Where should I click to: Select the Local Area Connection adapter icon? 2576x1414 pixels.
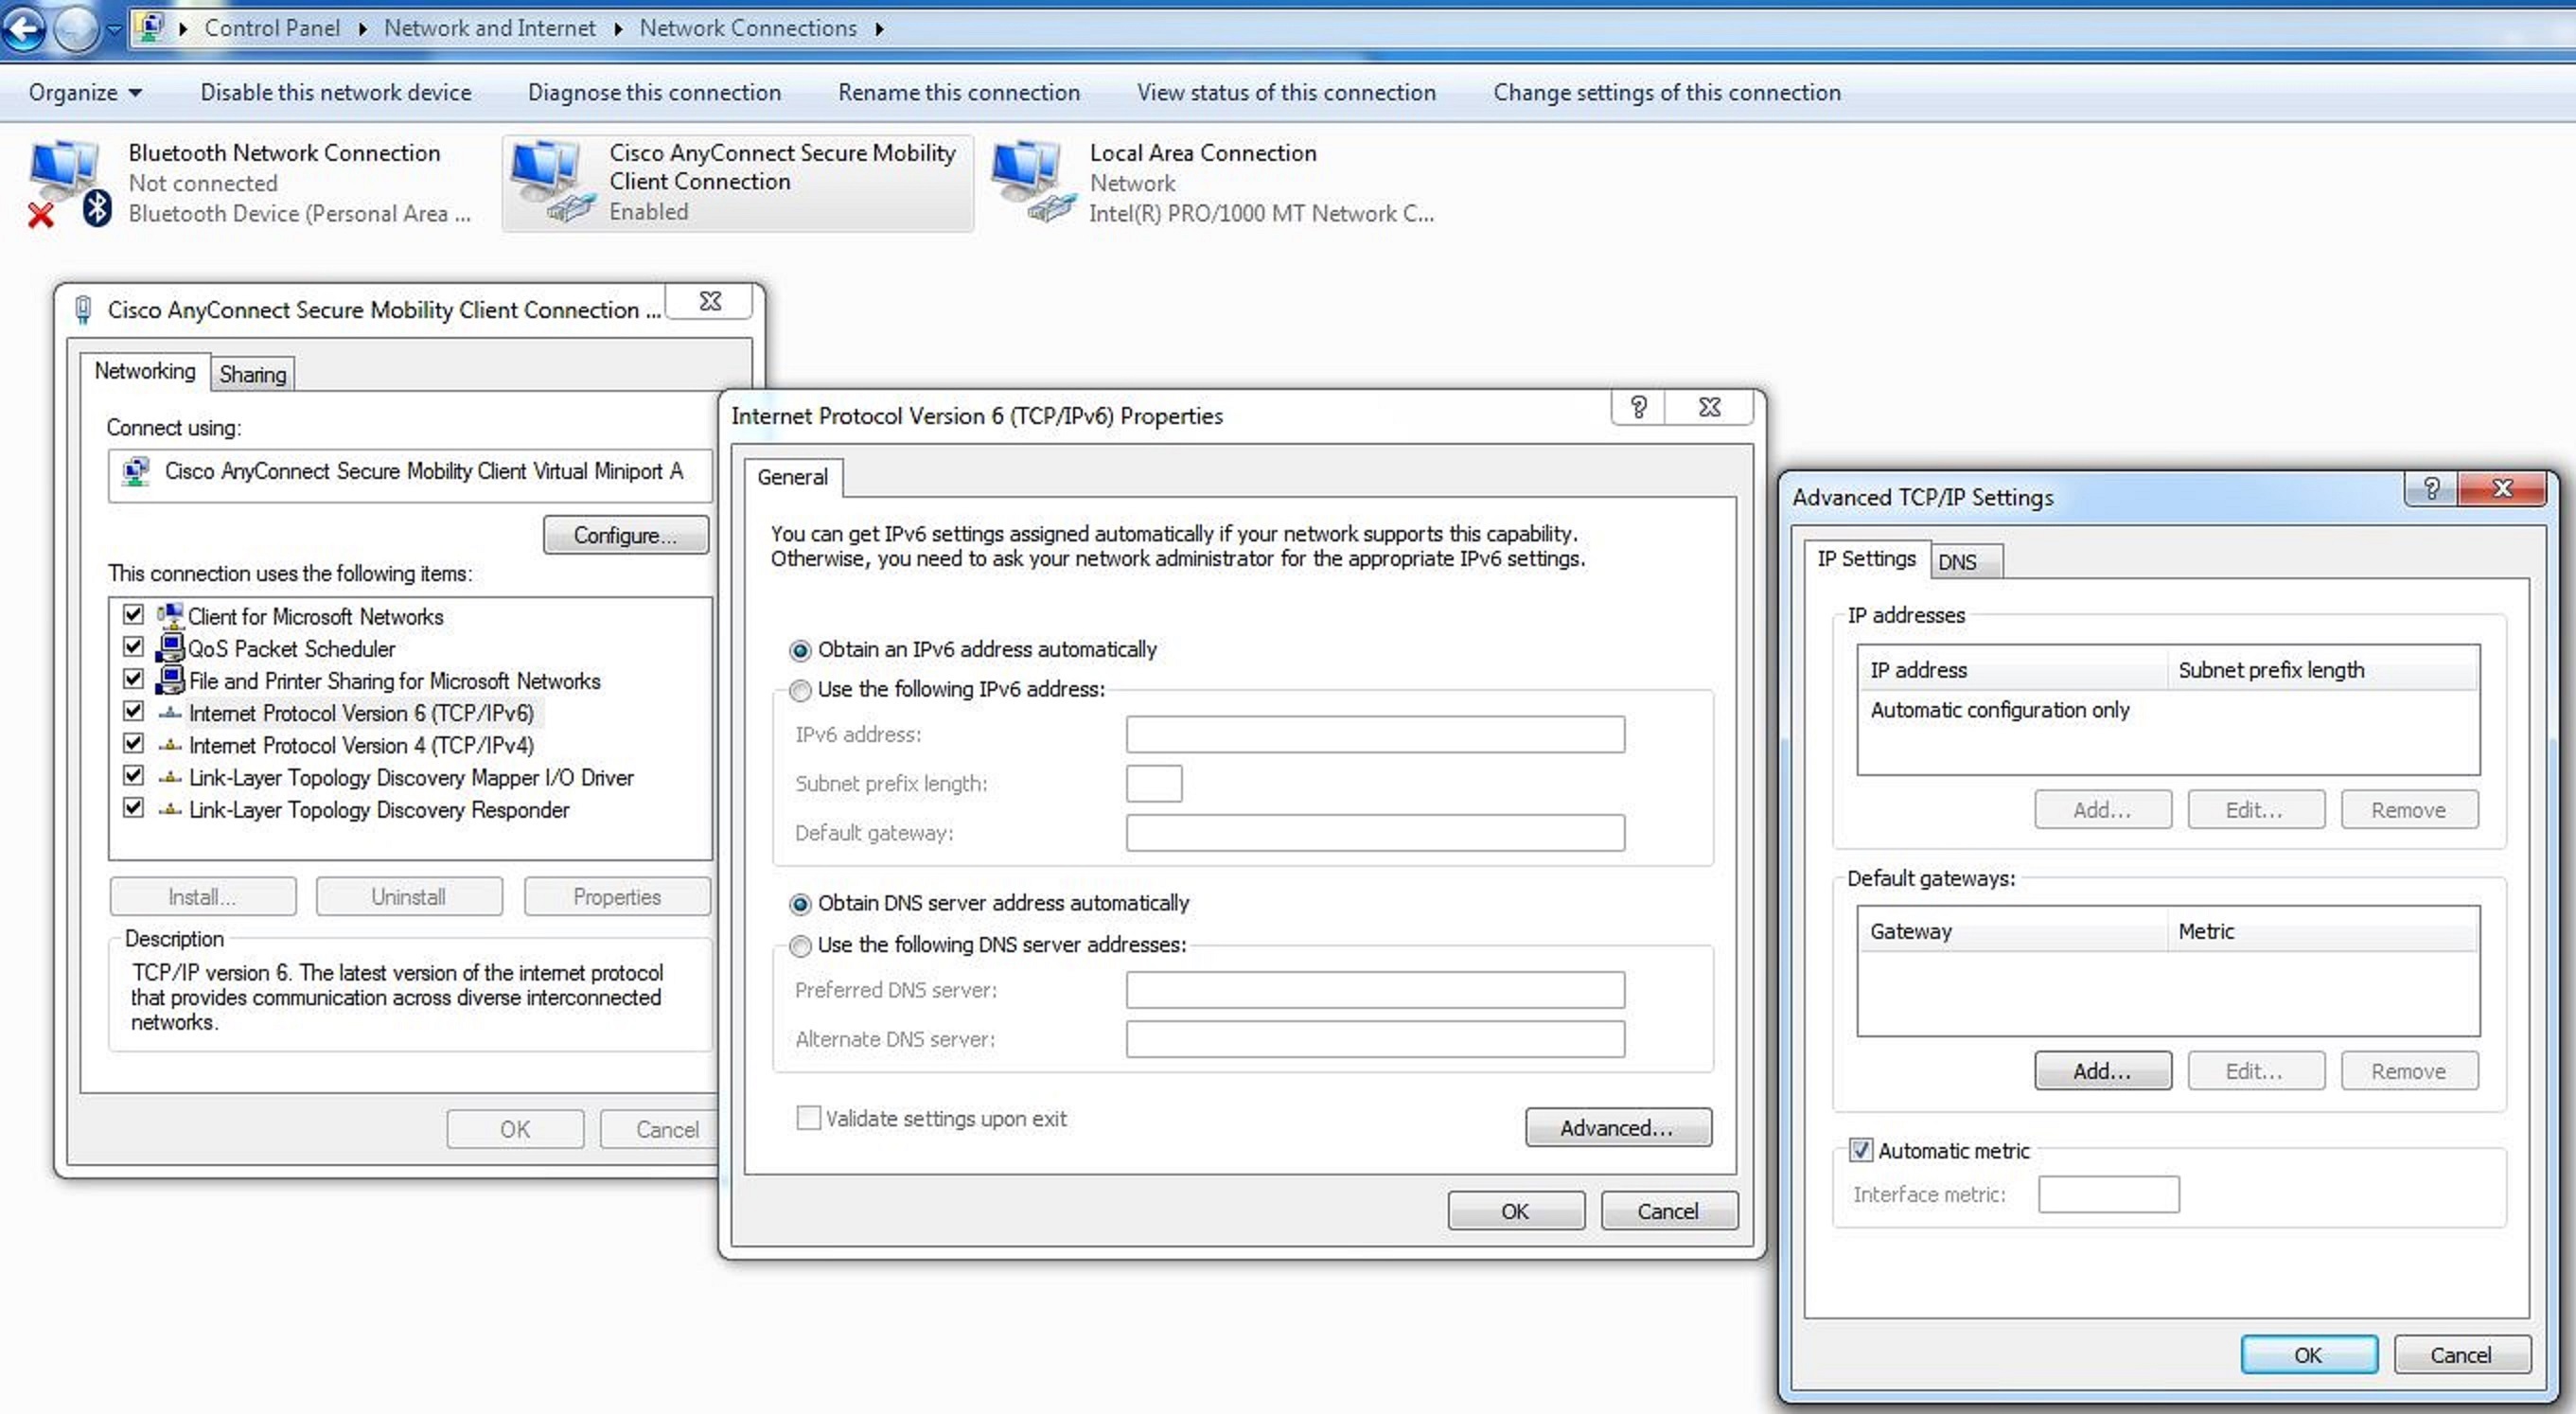[x=1033, y=181]
